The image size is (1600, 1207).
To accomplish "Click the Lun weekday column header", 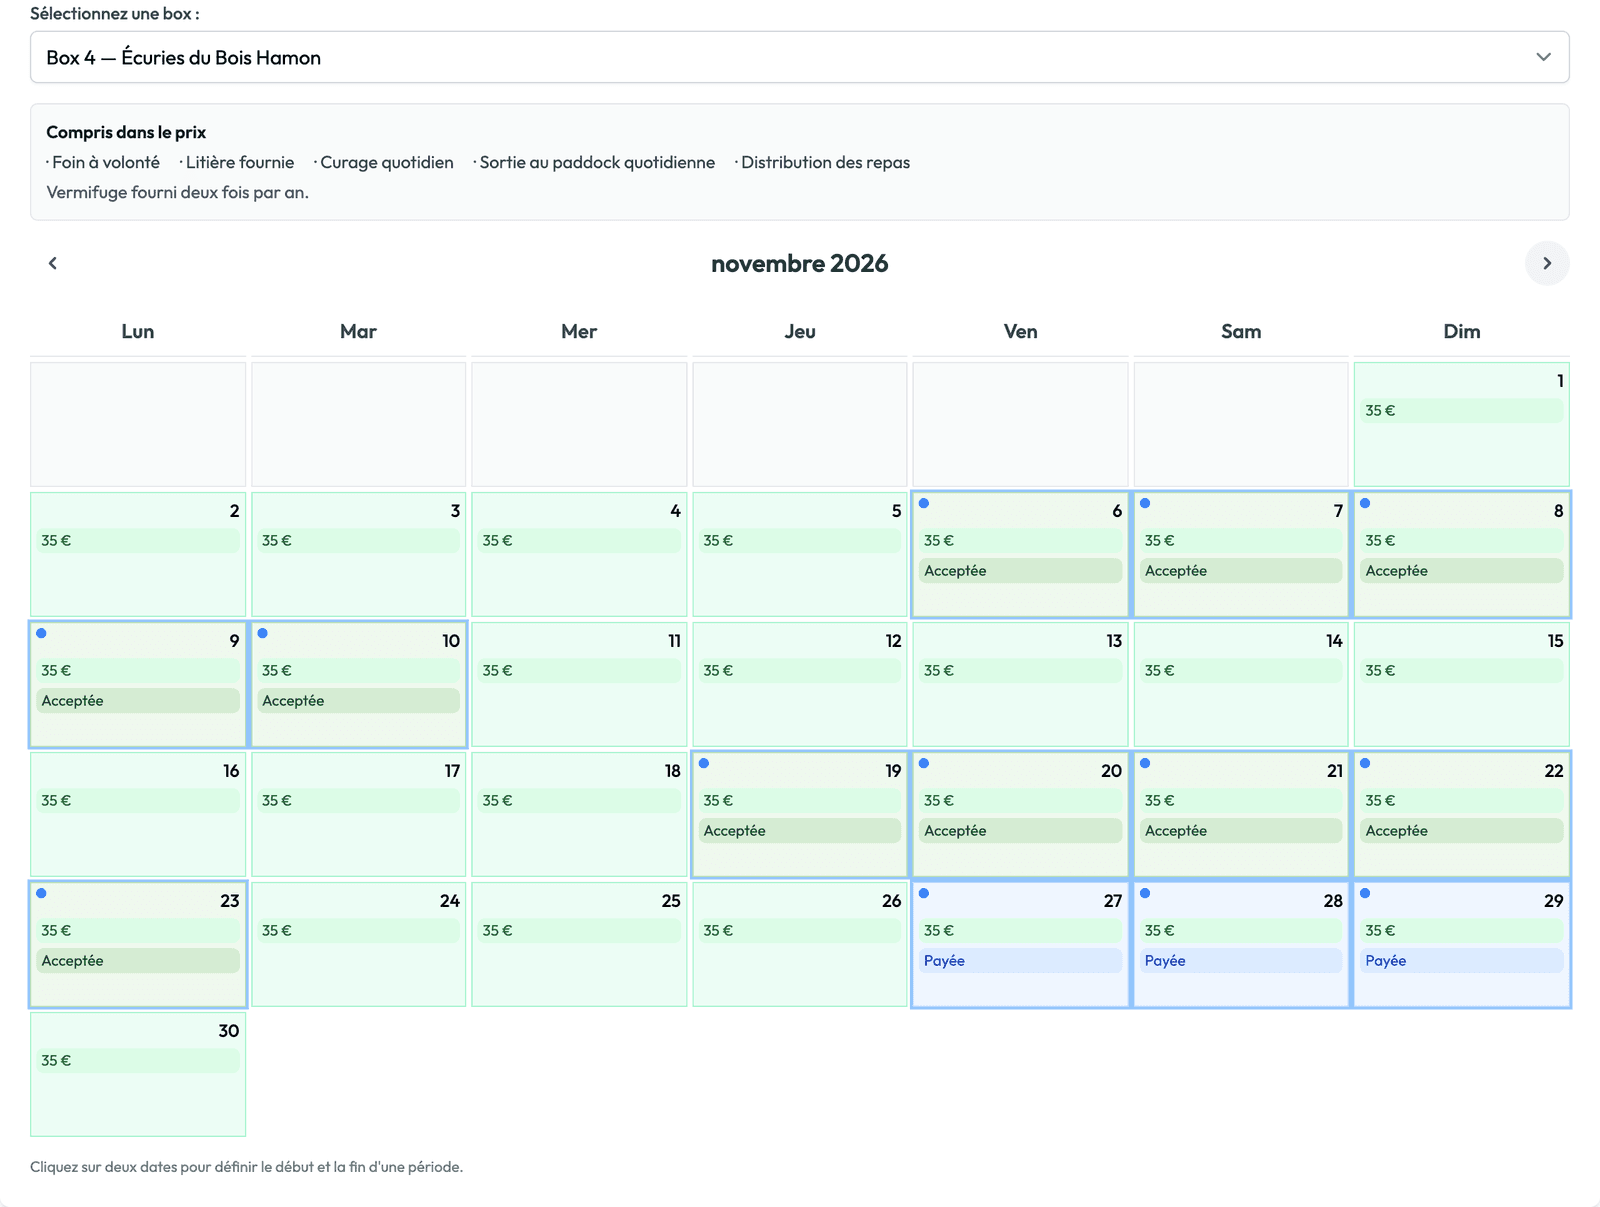I will pos(138,331).
